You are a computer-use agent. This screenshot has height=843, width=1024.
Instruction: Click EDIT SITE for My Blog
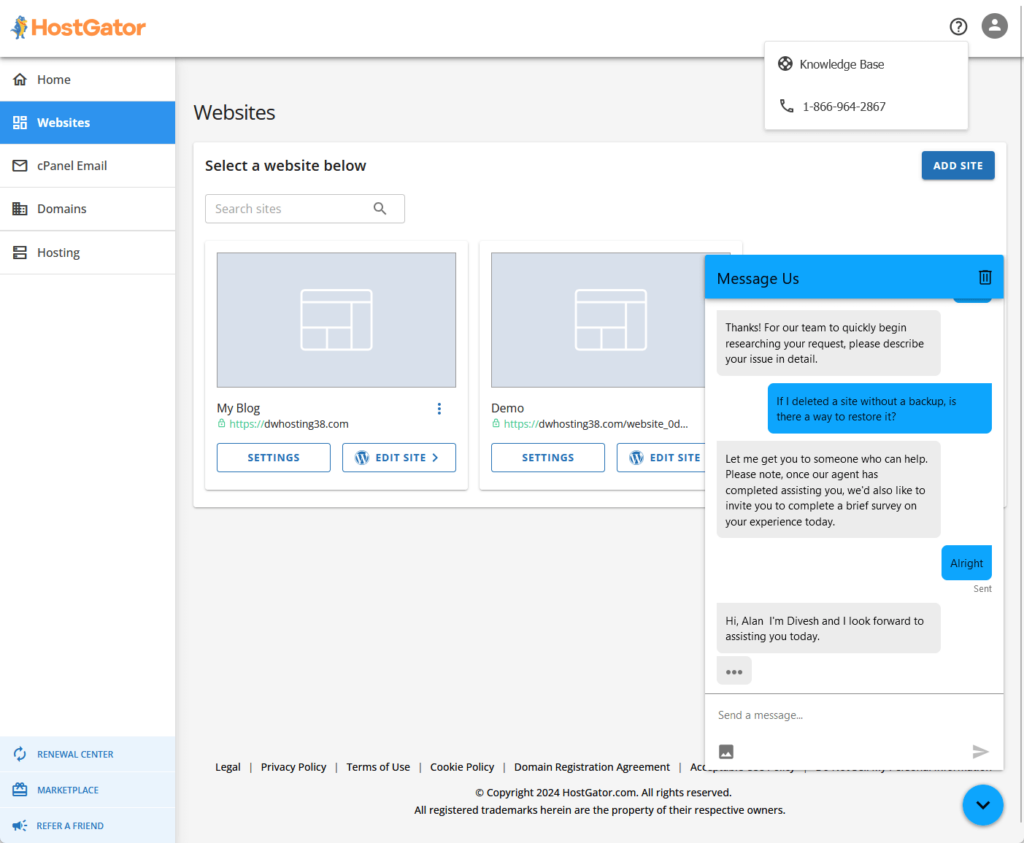click(399, 458)
